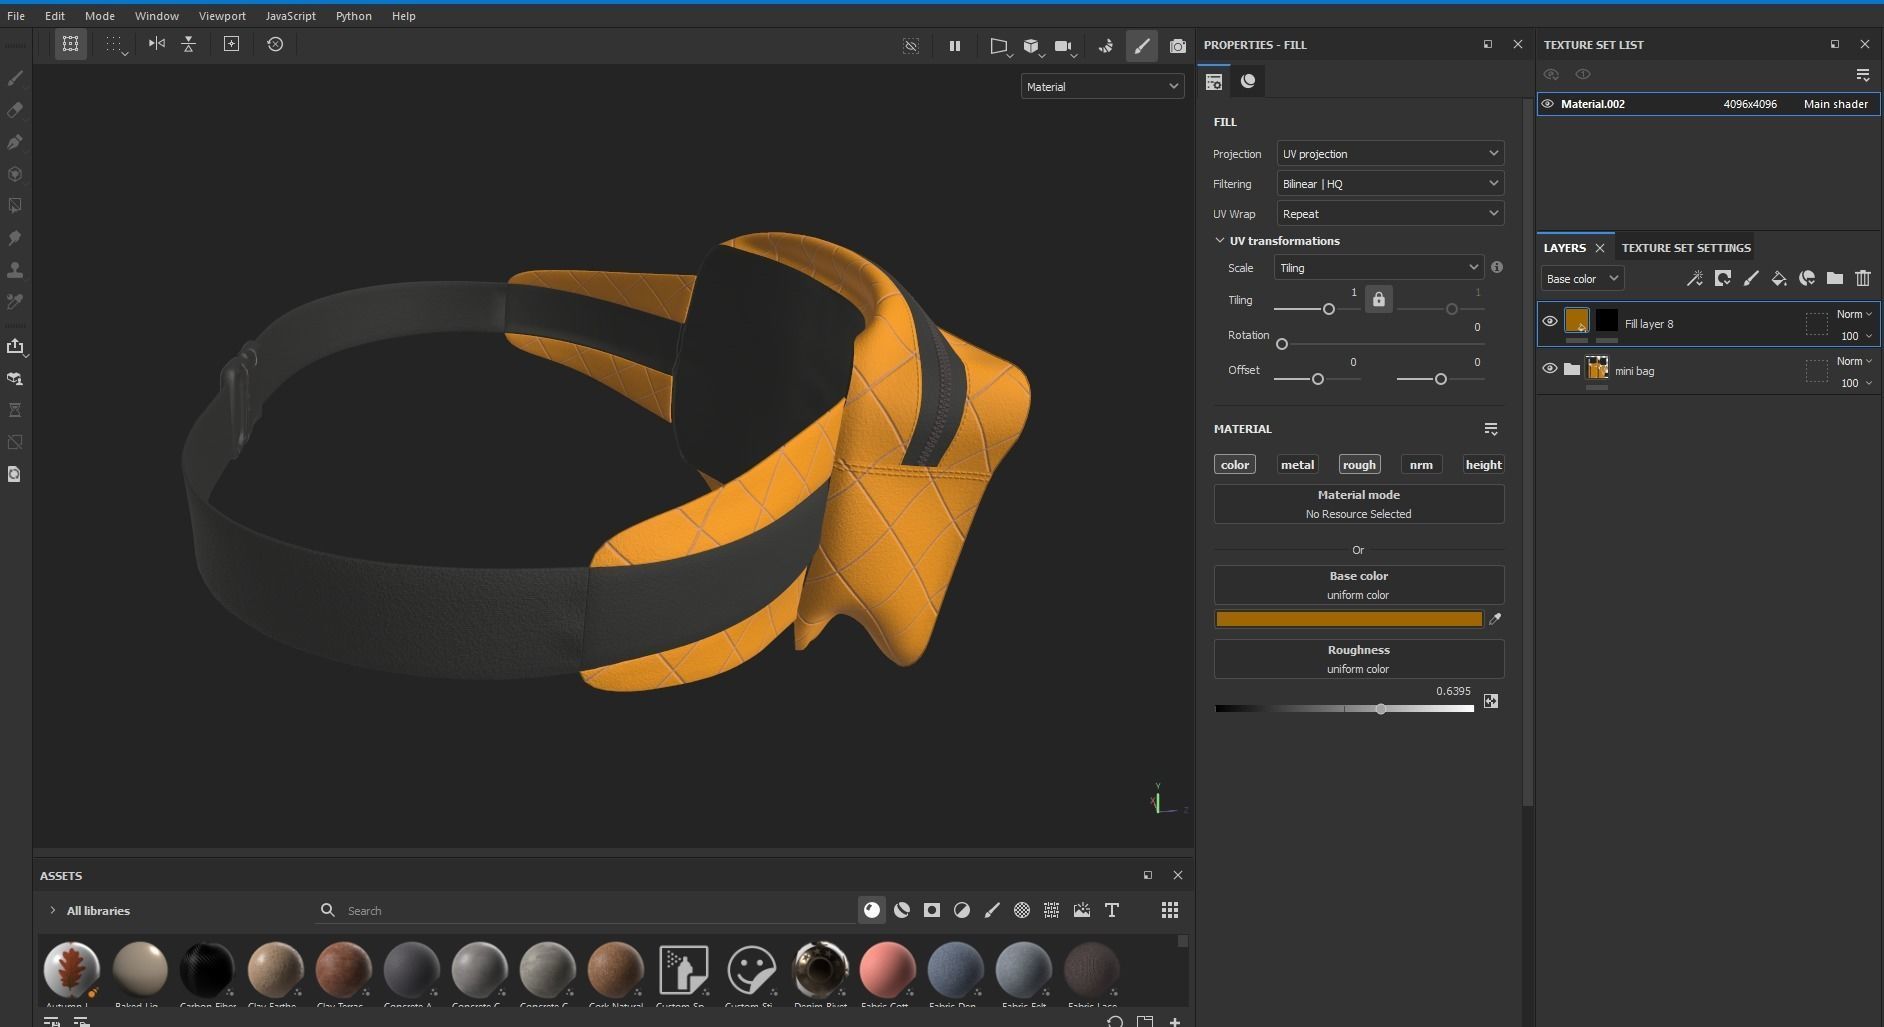Viewport: 1884px width, 1027px height.
Task: Switch to the Texture Set Settings tab
Action: [1686, 248]
